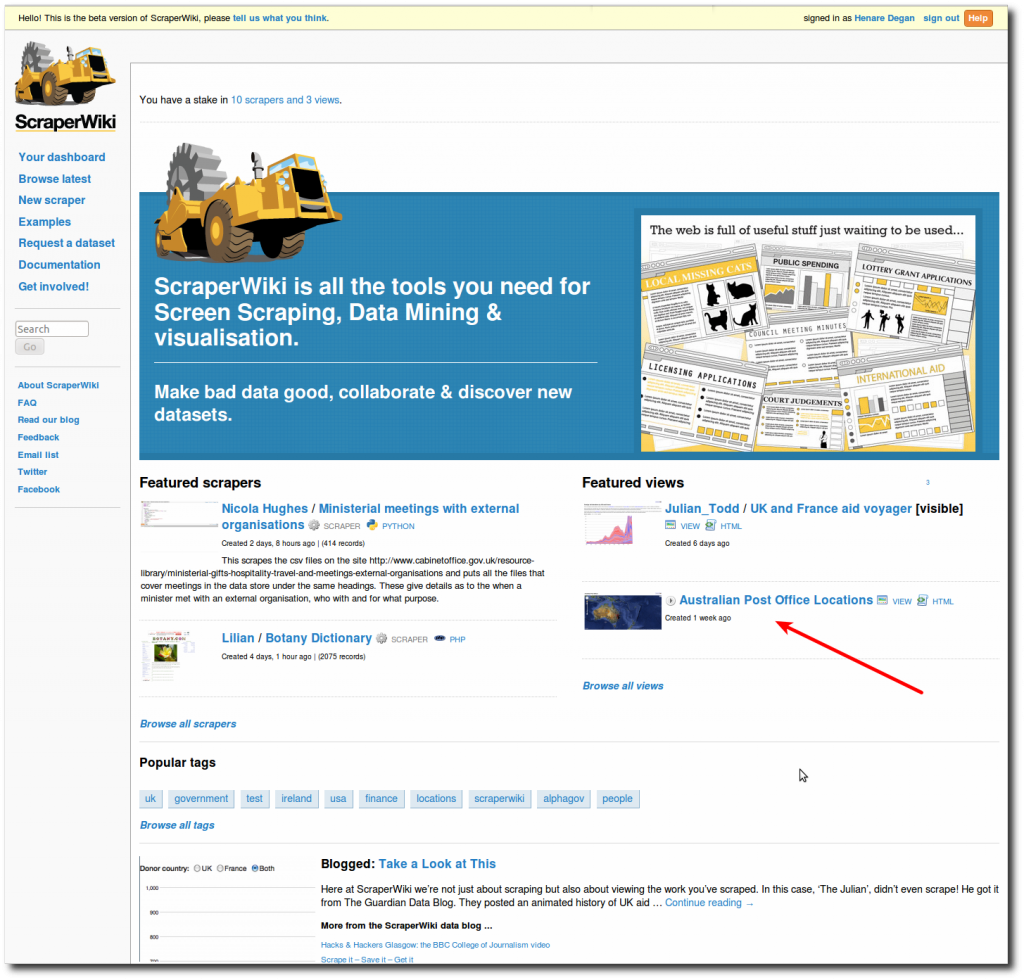Click Browse all scrapers
The height and width of the screenshot is (980, 1024).
tap(188, 725)
